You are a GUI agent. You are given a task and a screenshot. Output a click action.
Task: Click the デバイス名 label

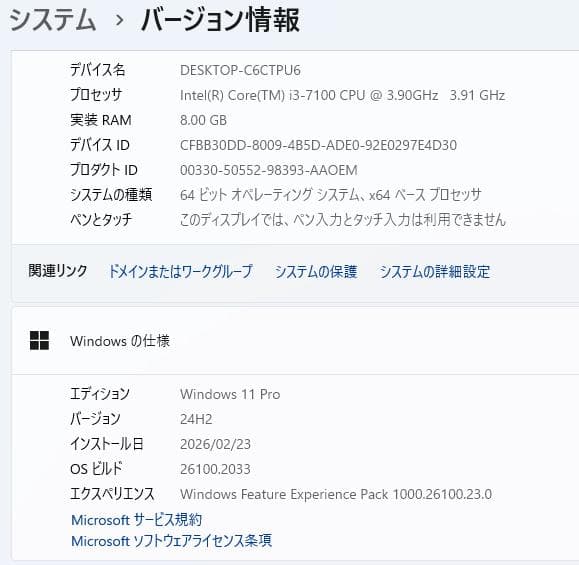click(98, 70)
